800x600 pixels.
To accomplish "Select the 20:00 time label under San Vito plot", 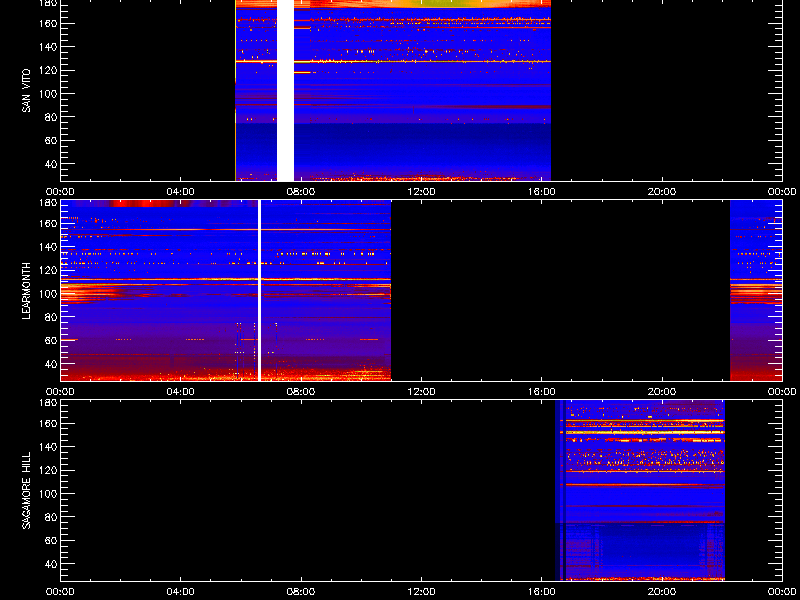I will (662, 192).
